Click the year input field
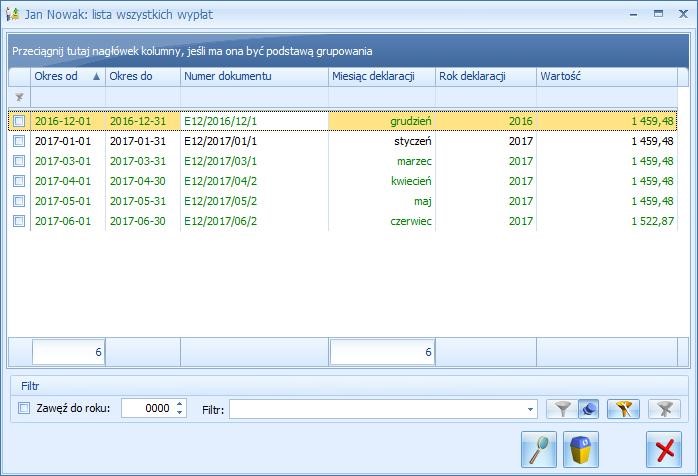 point(147,408)
